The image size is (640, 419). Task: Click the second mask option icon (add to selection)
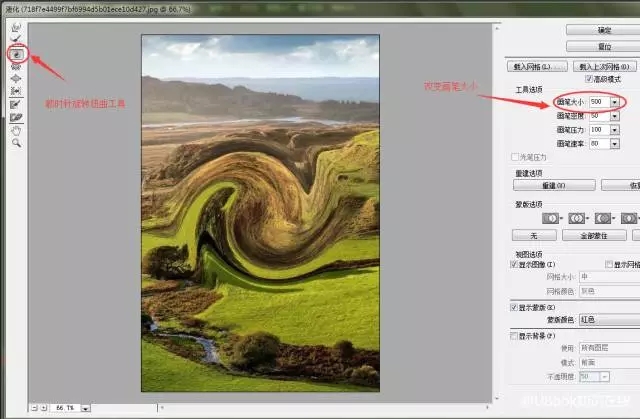576,218
